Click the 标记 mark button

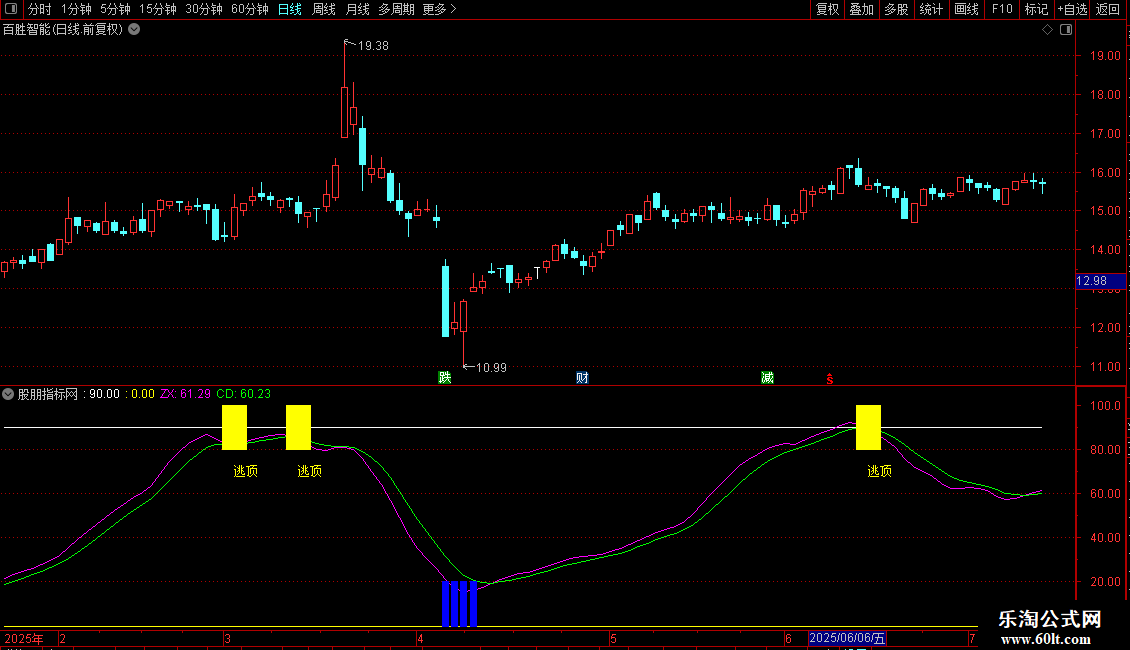click(x=1036, y=9)
